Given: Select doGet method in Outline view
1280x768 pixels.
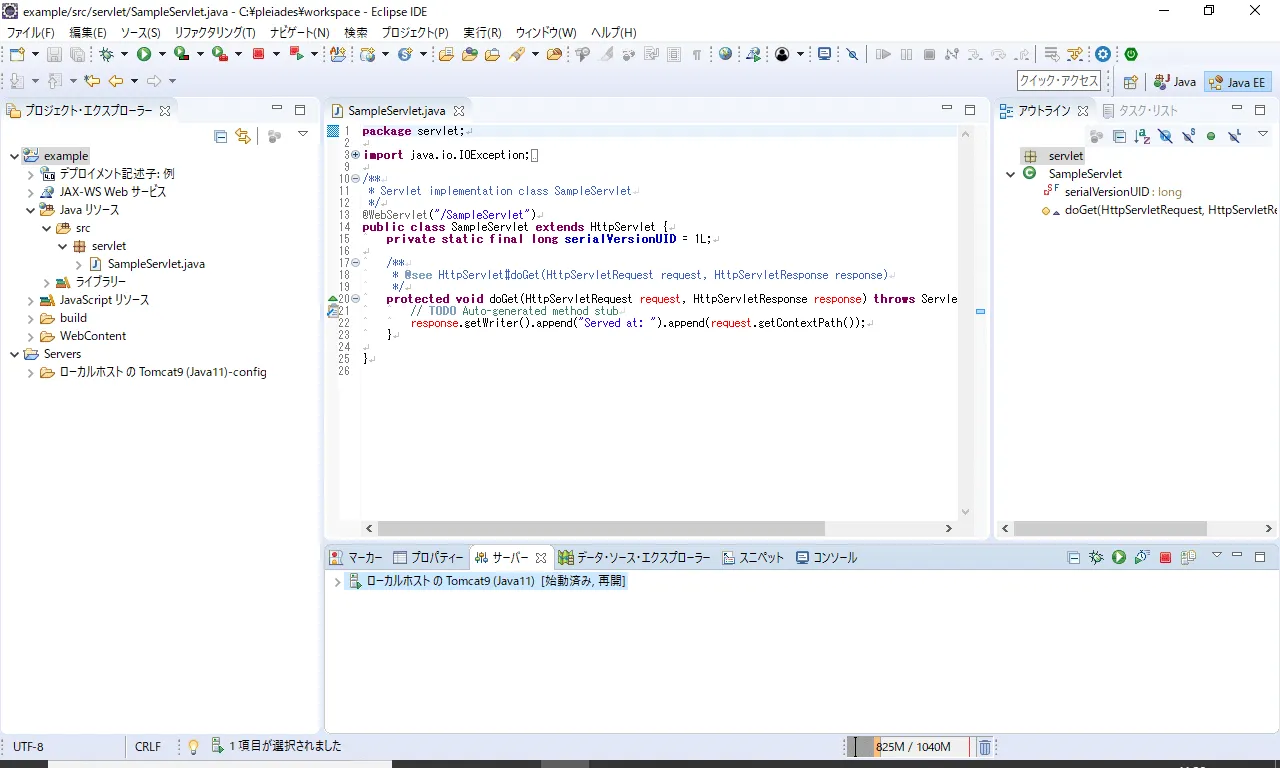Looking at the screenshot, I should pyautogui.click(x=1159, y=210).
